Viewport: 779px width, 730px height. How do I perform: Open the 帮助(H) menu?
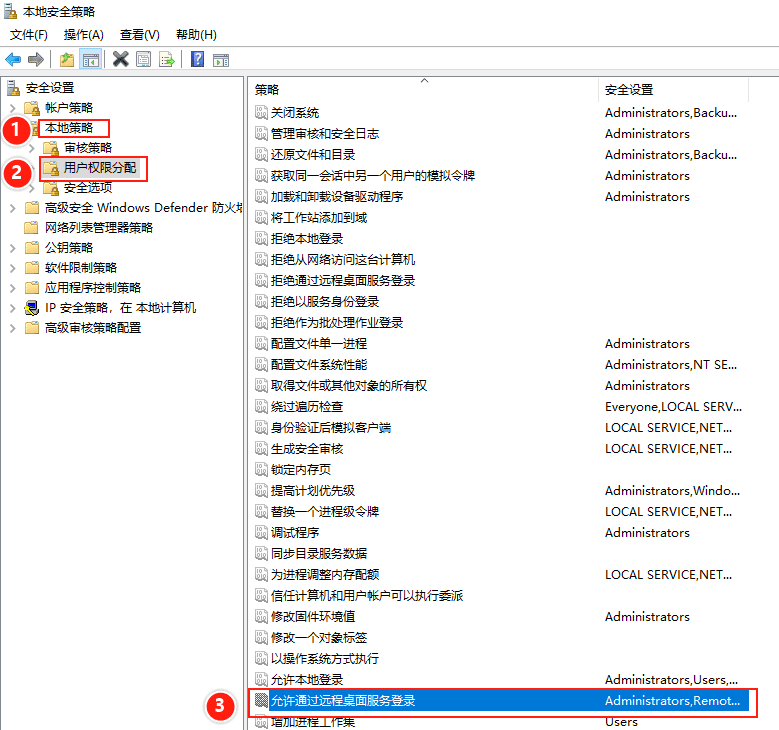click(x=196, y=35)
